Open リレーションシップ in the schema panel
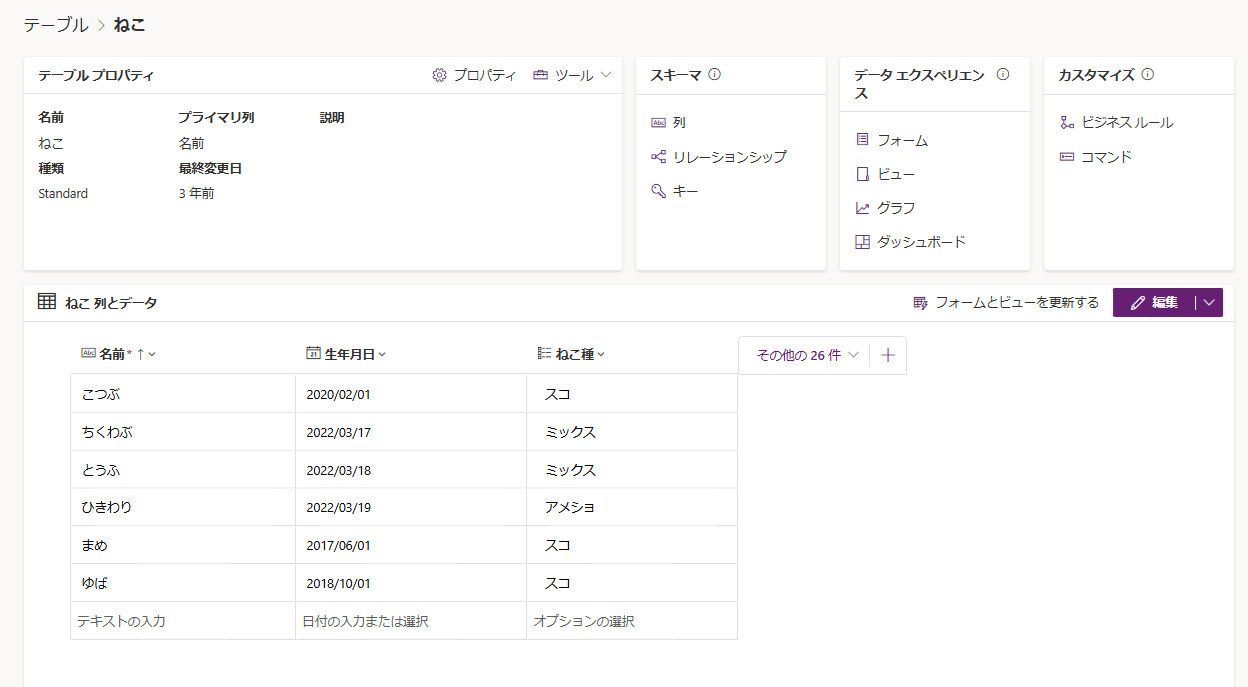 point(725,156)
